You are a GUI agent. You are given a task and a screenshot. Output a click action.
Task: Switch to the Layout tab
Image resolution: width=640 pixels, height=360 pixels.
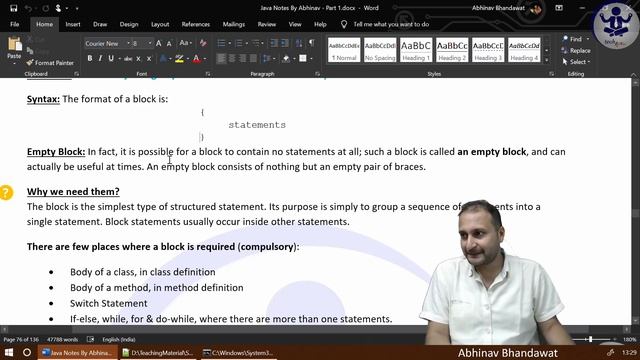160,24
